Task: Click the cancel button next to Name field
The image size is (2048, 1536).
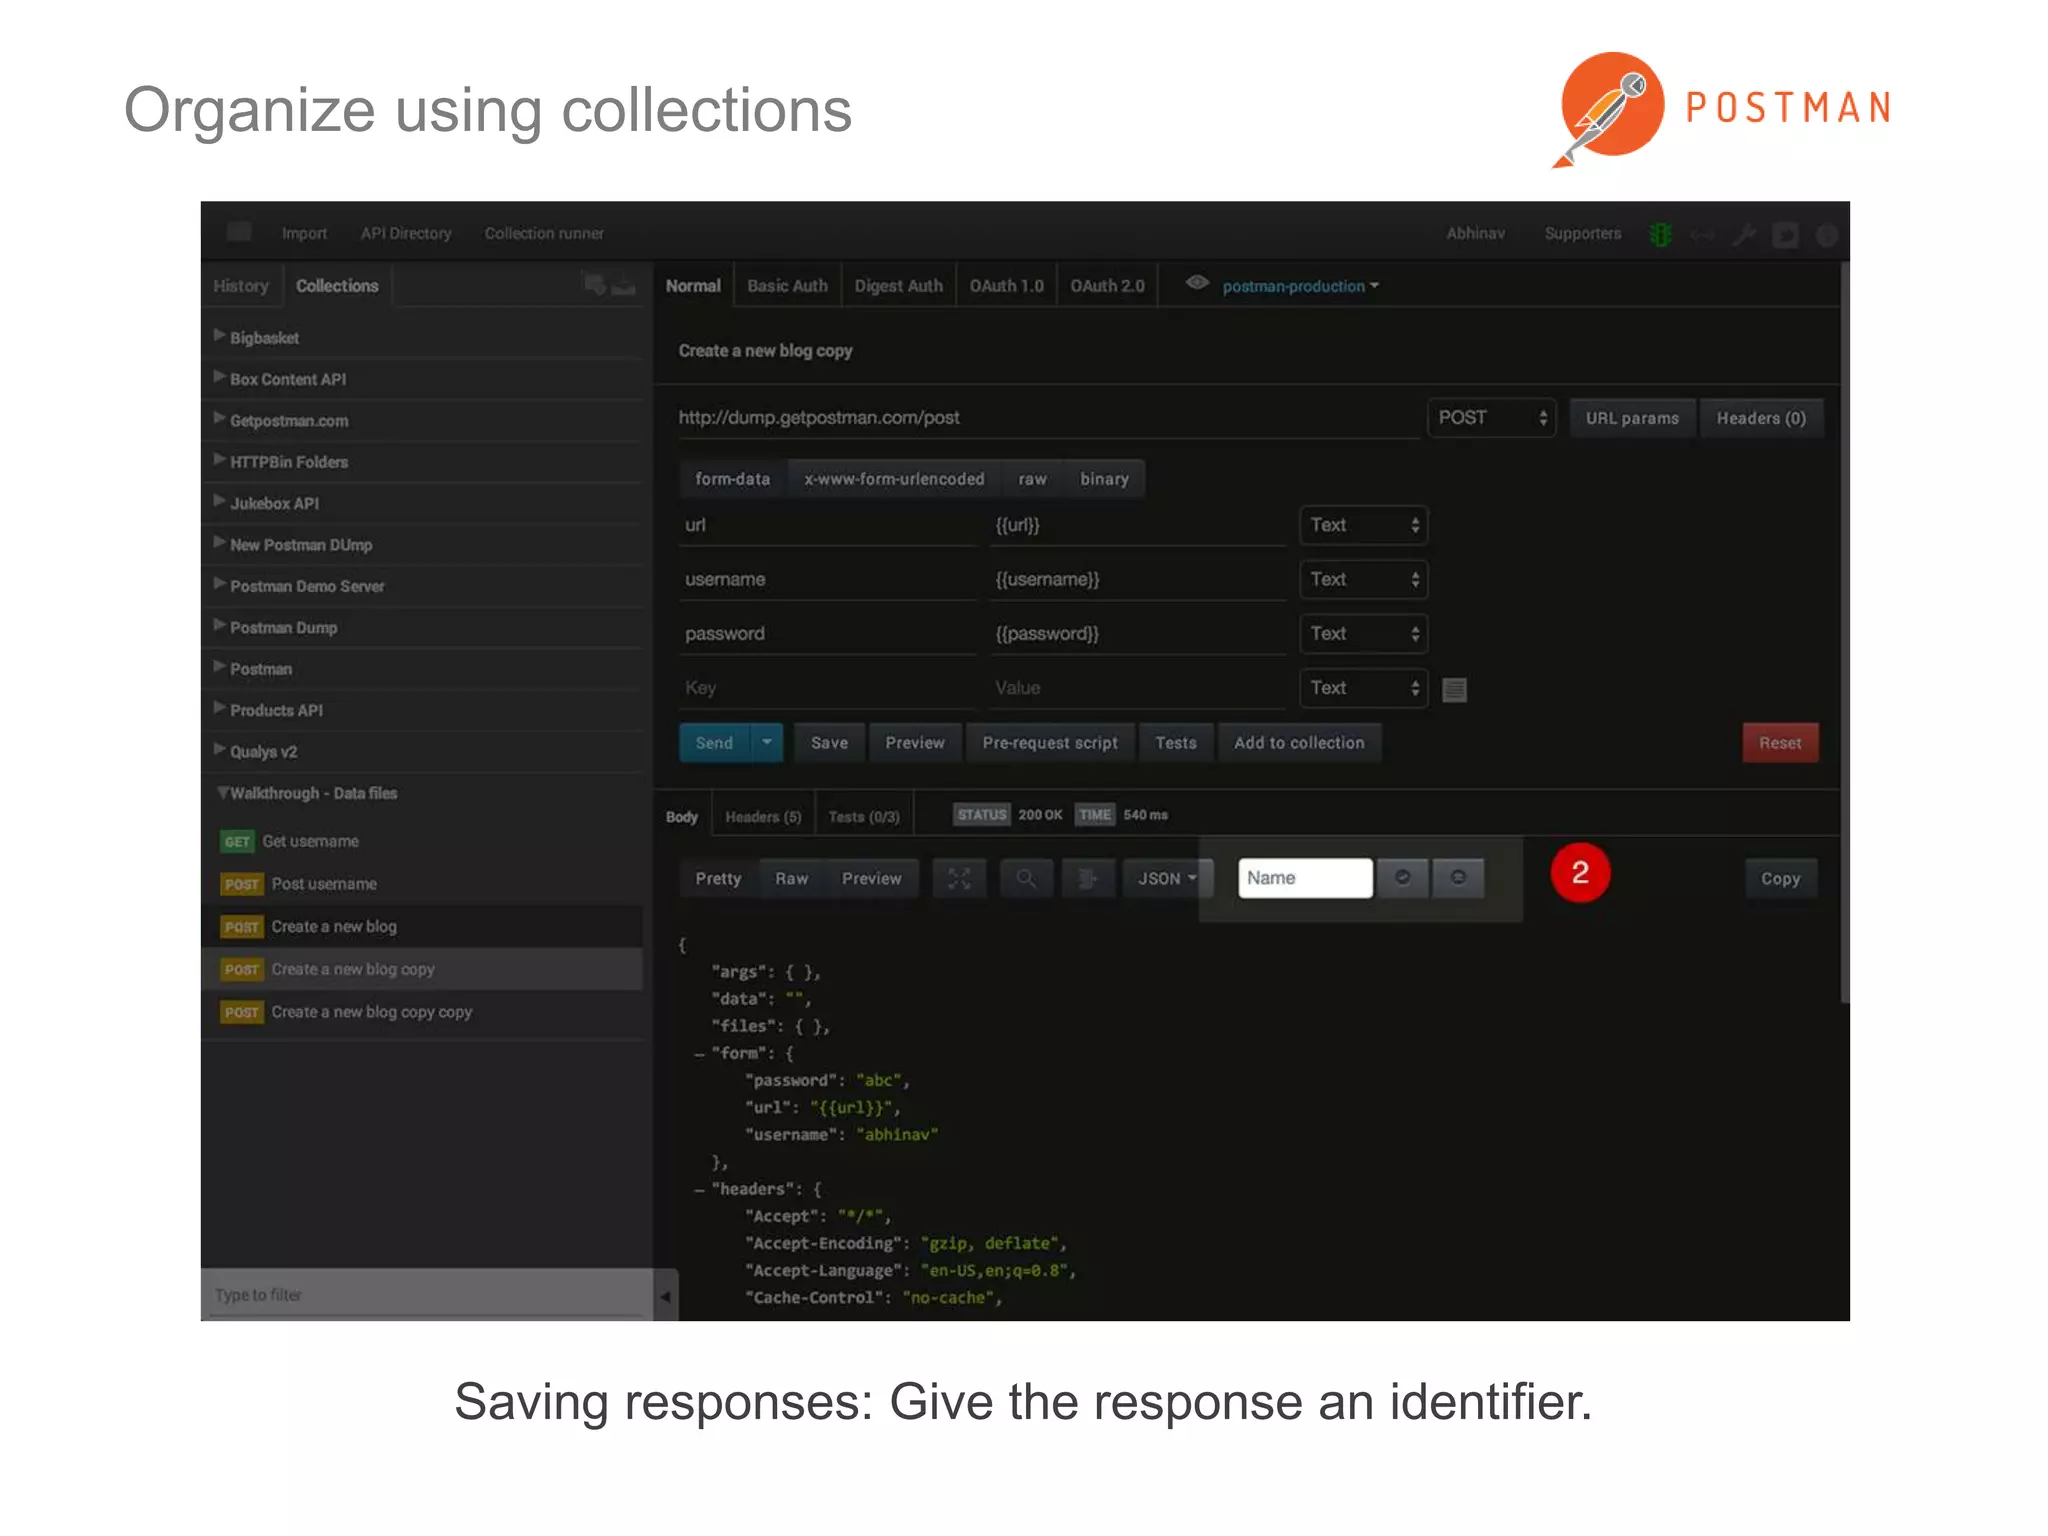Action: (x=1458, y=877)
